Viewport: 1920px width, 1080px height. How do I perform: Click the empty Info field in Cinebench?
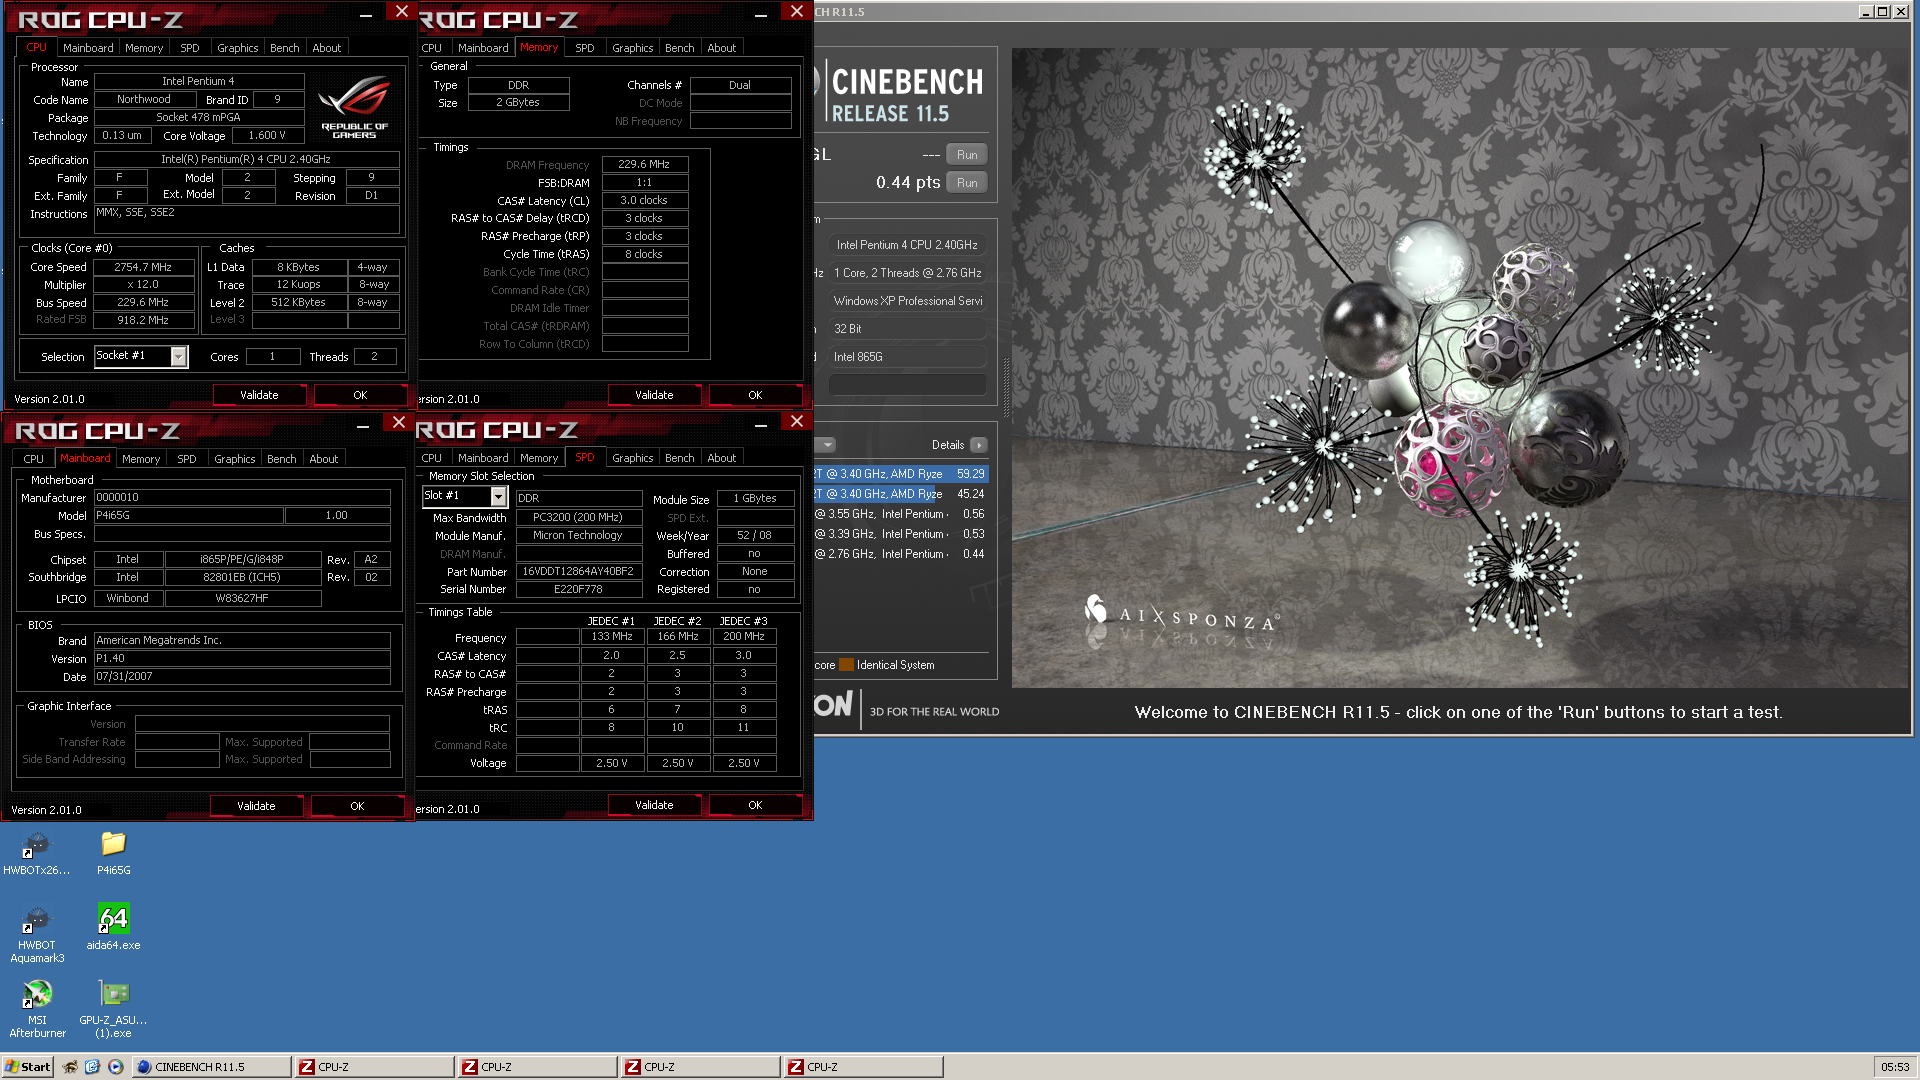[908, 385]
